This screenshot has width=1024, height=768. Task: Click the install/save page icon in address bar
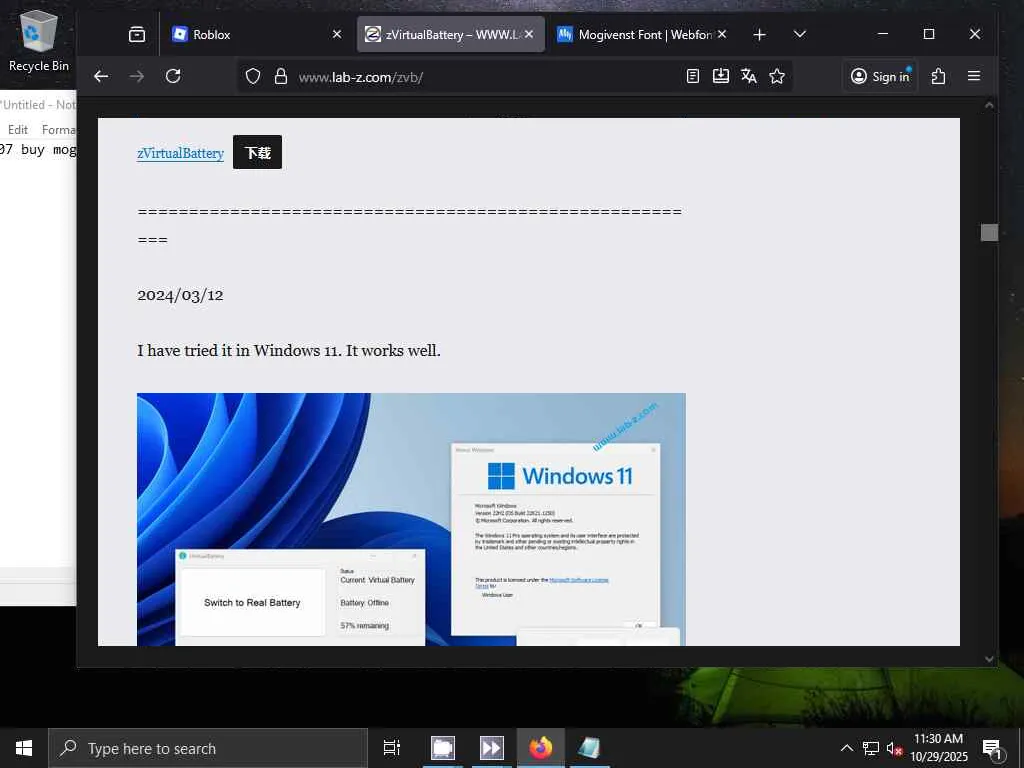pos(721,76)
